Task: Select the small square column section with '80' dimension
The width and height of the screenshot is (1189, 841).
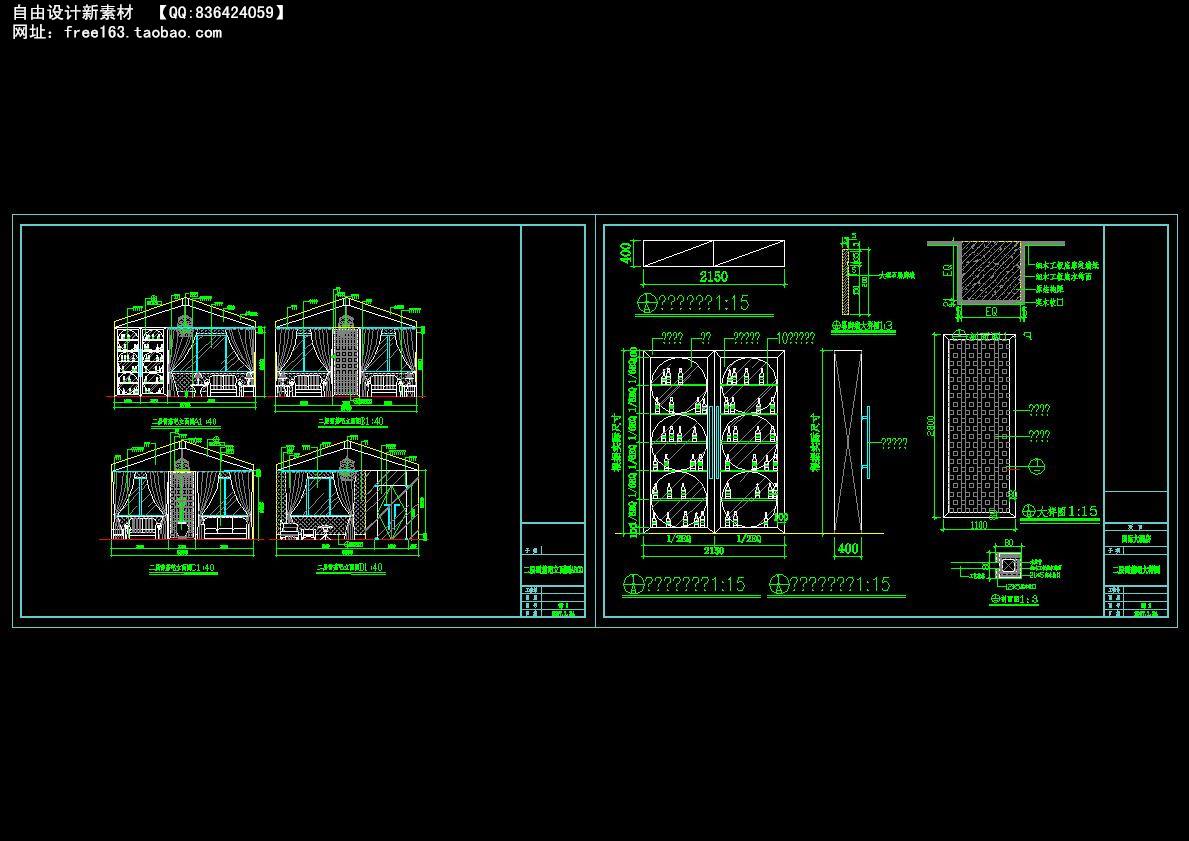Action: point(1009,566)
